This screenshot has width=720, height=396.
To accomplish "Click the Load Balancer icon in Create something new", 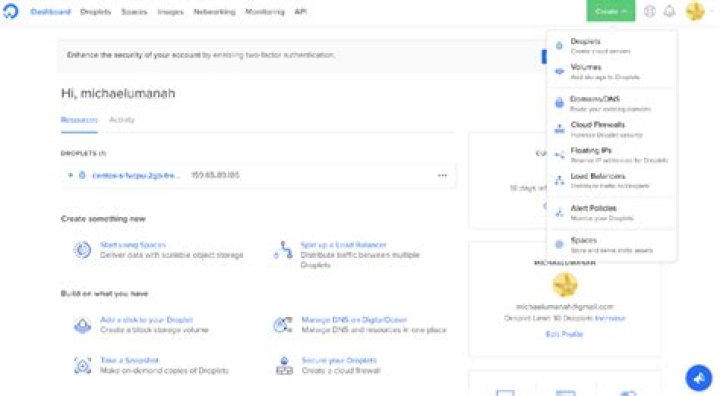I will (x=283, y=250).
